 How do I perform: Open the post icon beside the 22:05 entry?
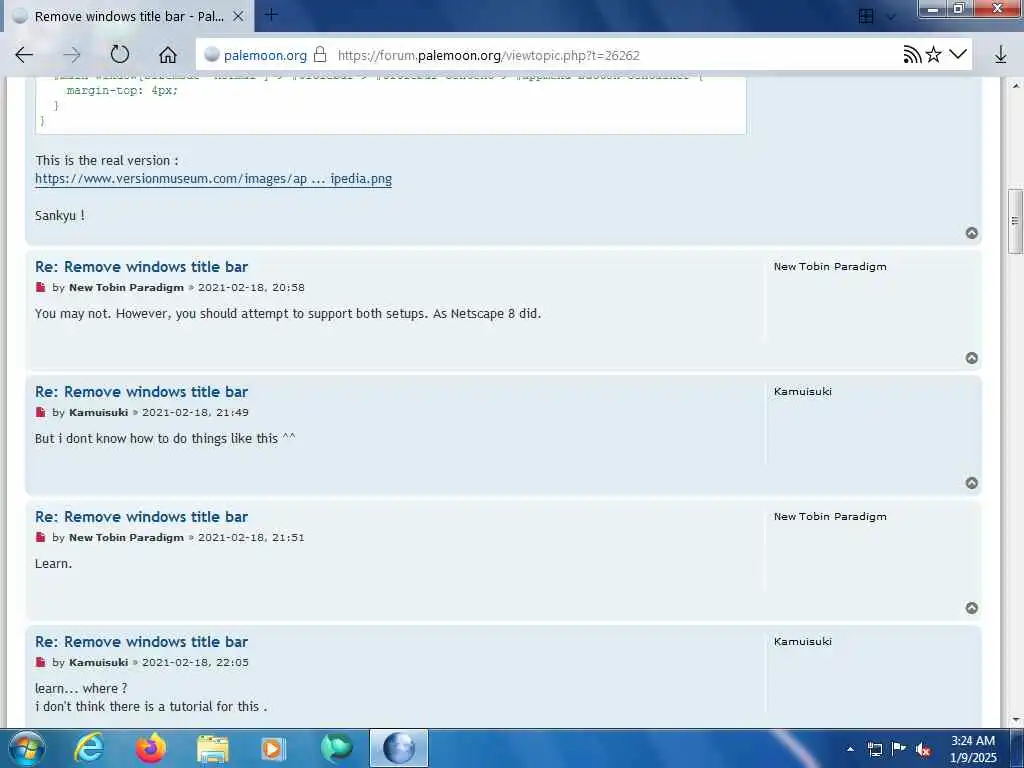40,662
